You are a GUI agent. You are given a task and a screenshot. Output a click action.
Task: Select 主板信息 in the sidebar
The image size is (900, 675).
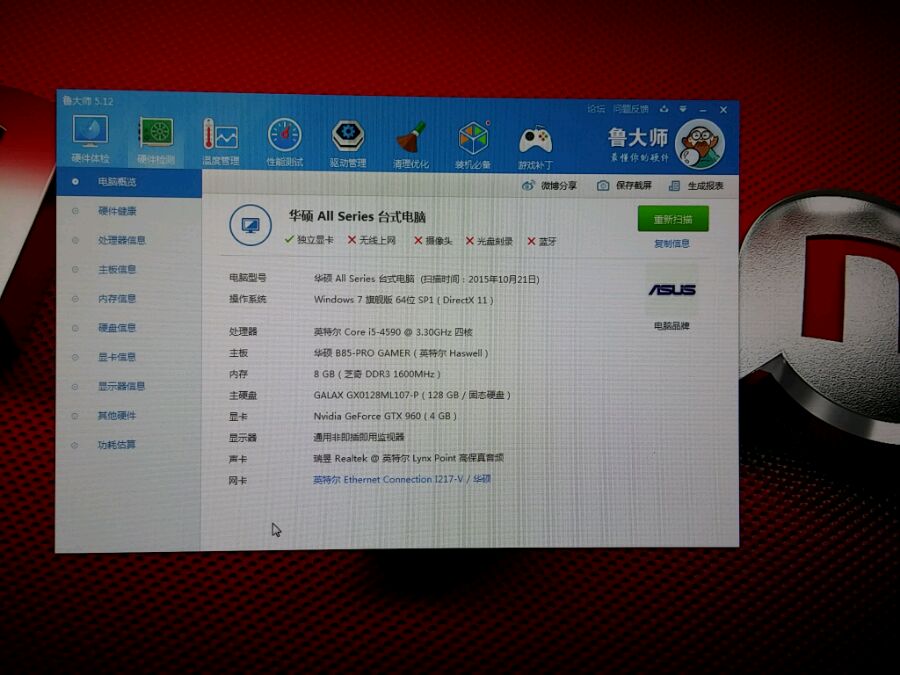117,269
